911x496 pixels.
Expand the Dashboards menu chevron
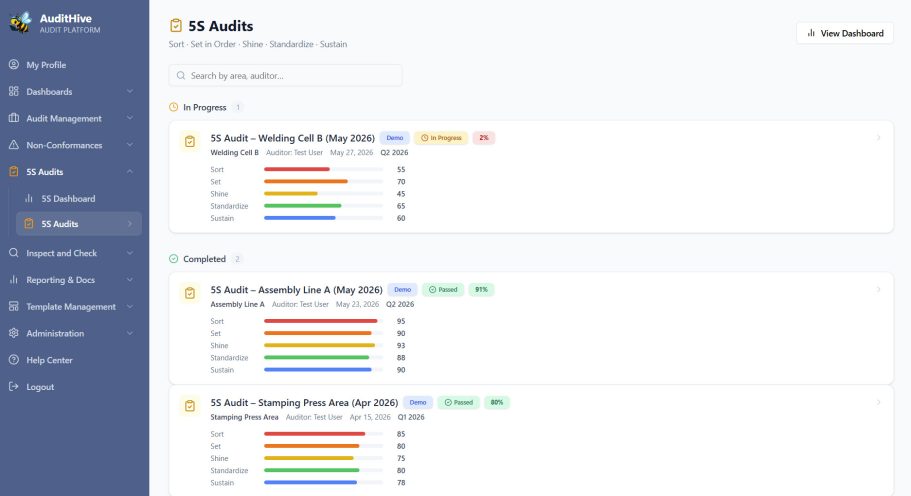[x=130, y=91]
